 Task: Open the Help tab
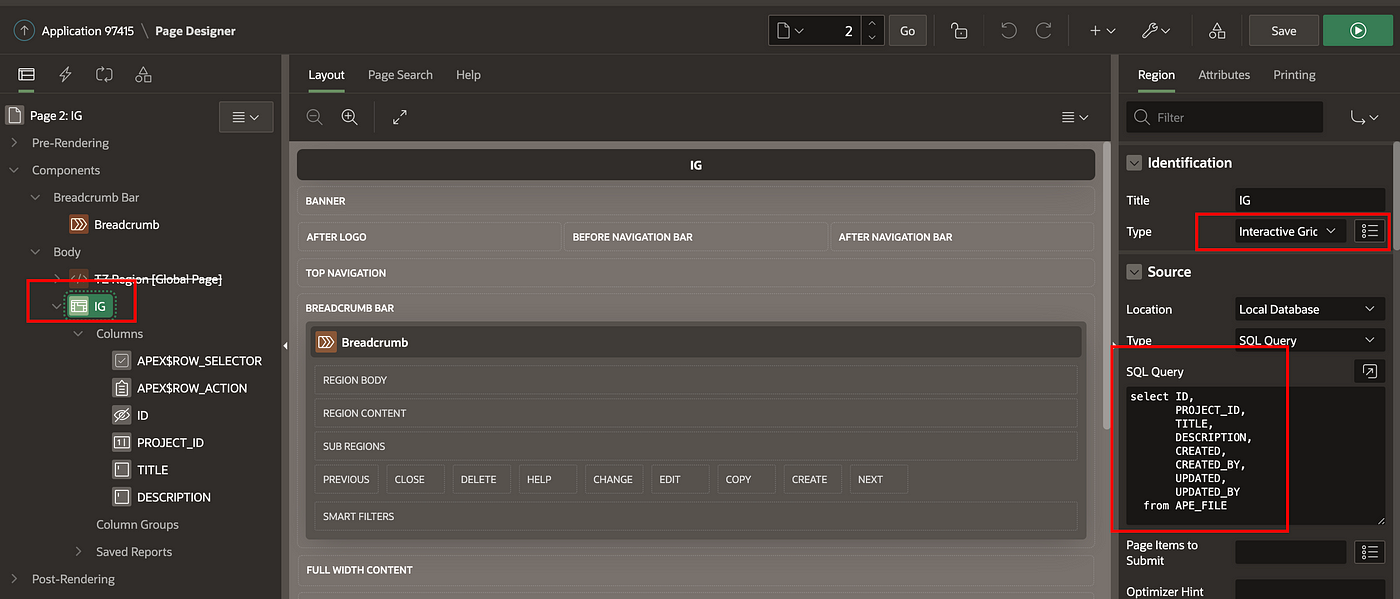click(468, 75)
